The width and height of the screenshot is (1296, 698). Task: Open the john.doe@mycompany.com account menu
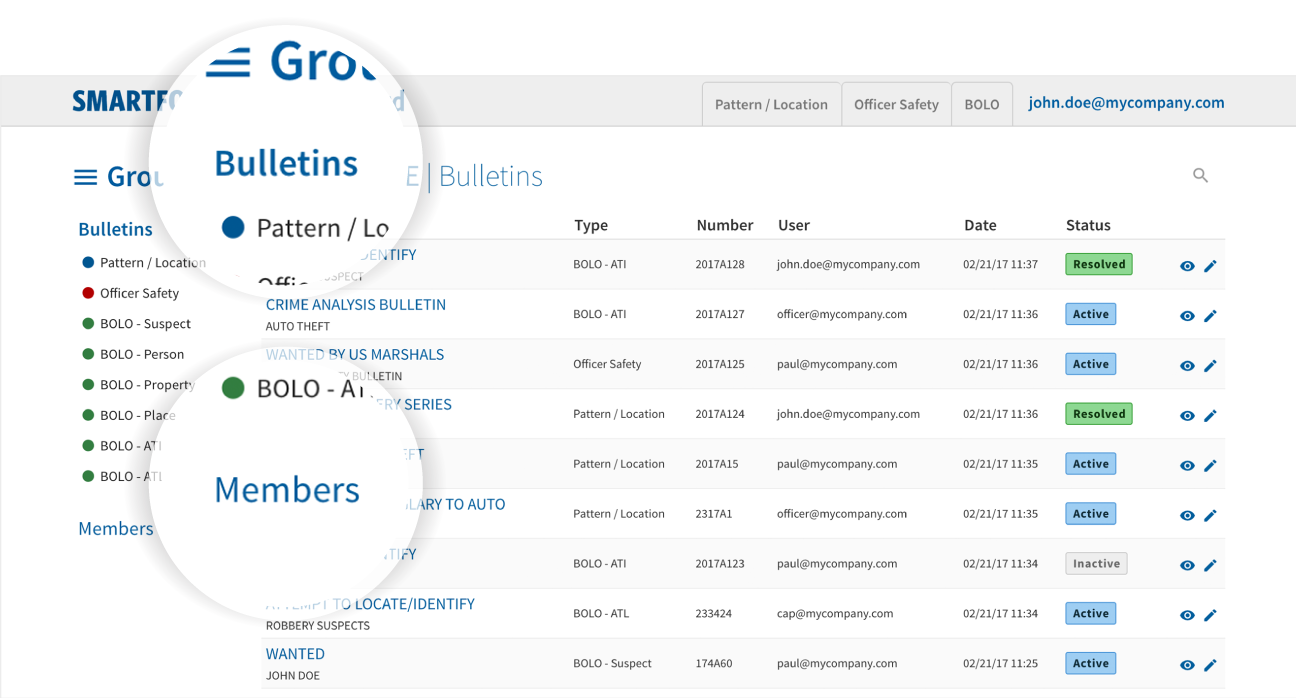[x=1126, y=103]
